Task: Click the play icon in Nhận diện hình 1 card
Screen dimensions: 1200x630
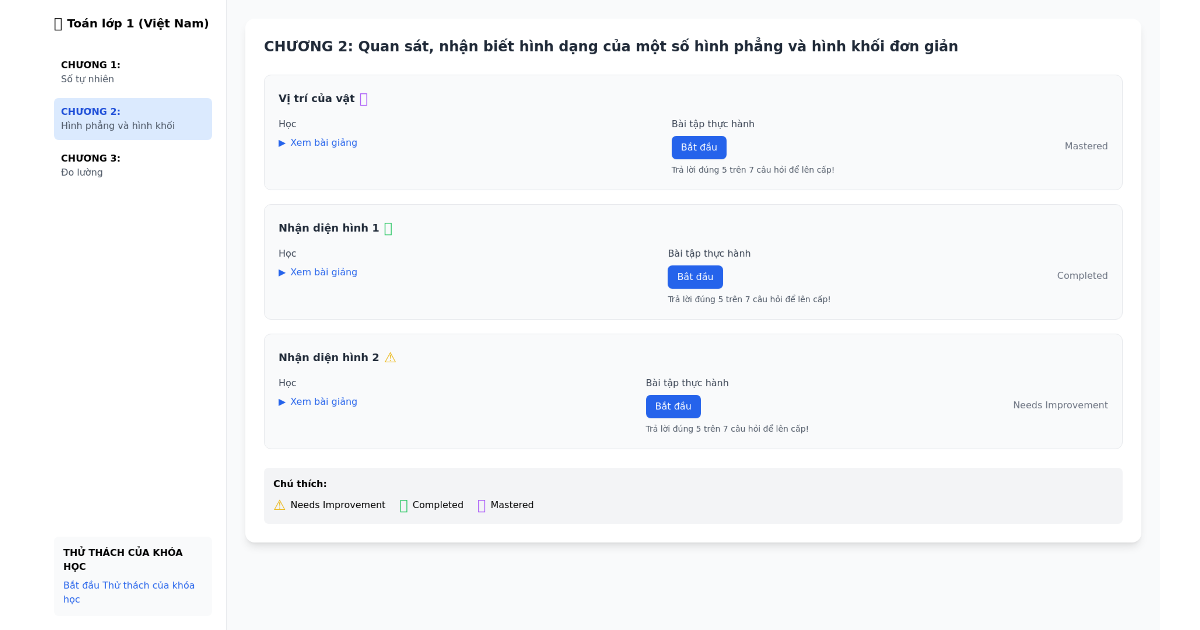Action: (x=282, y=271)
